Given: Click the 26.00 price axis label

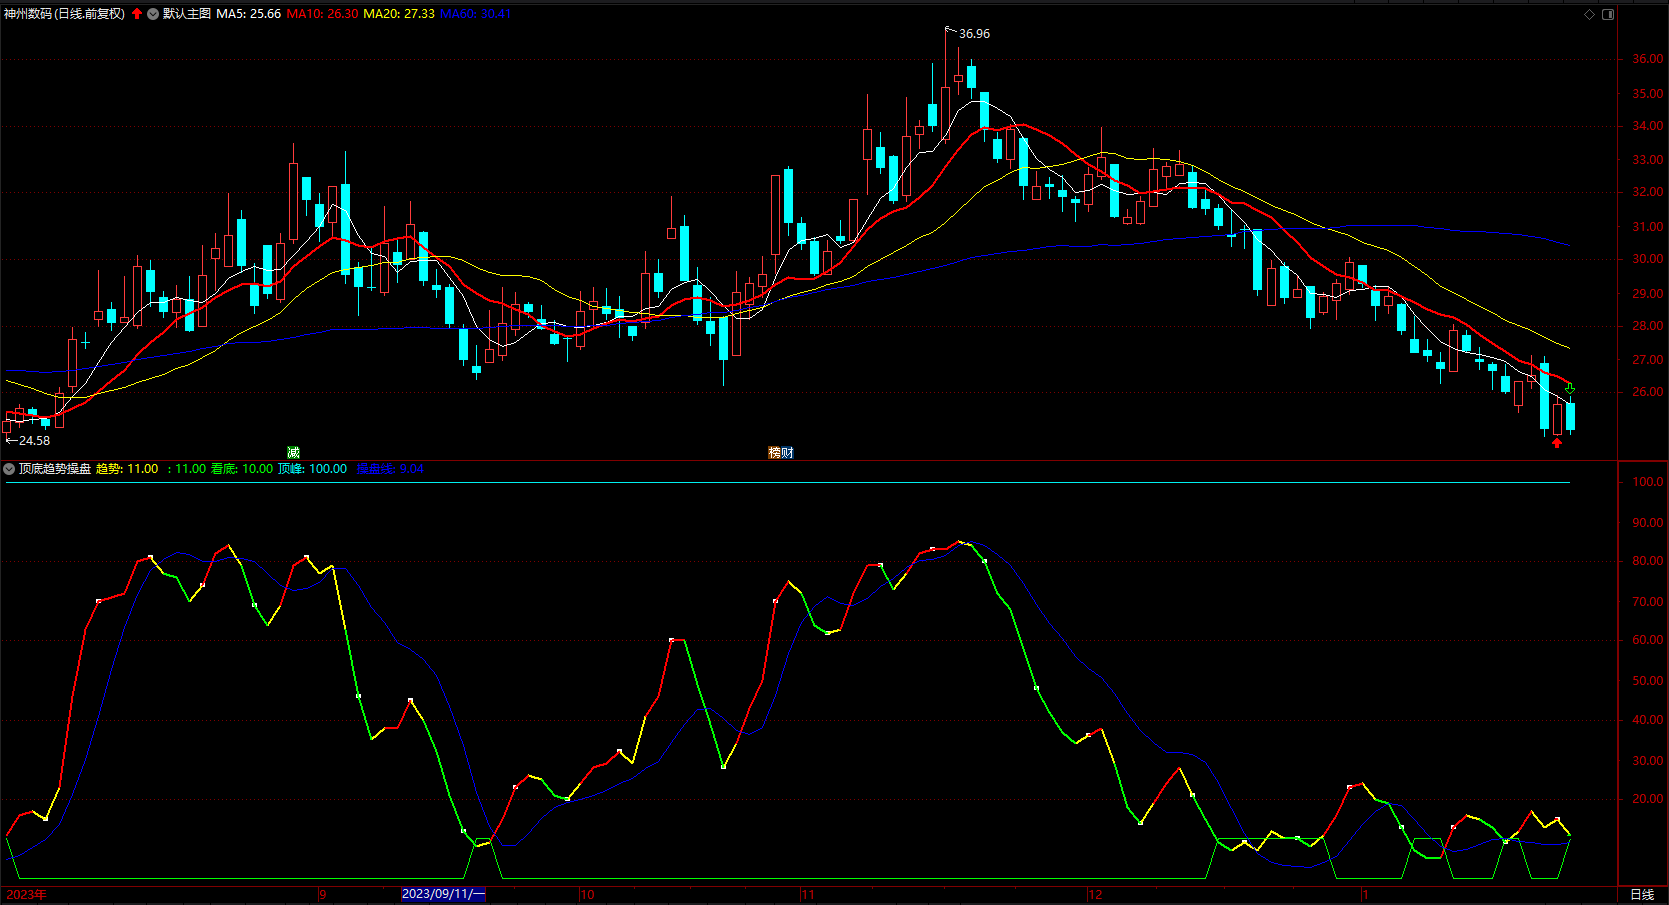Looking at the screenshot, I should (1648, 392).
